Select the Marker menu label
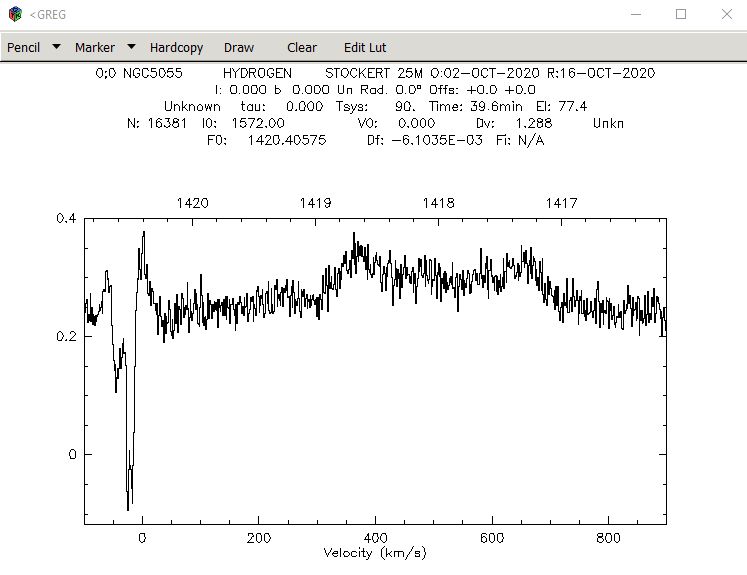This screenshot has height=575, width=747. (95, 48)
